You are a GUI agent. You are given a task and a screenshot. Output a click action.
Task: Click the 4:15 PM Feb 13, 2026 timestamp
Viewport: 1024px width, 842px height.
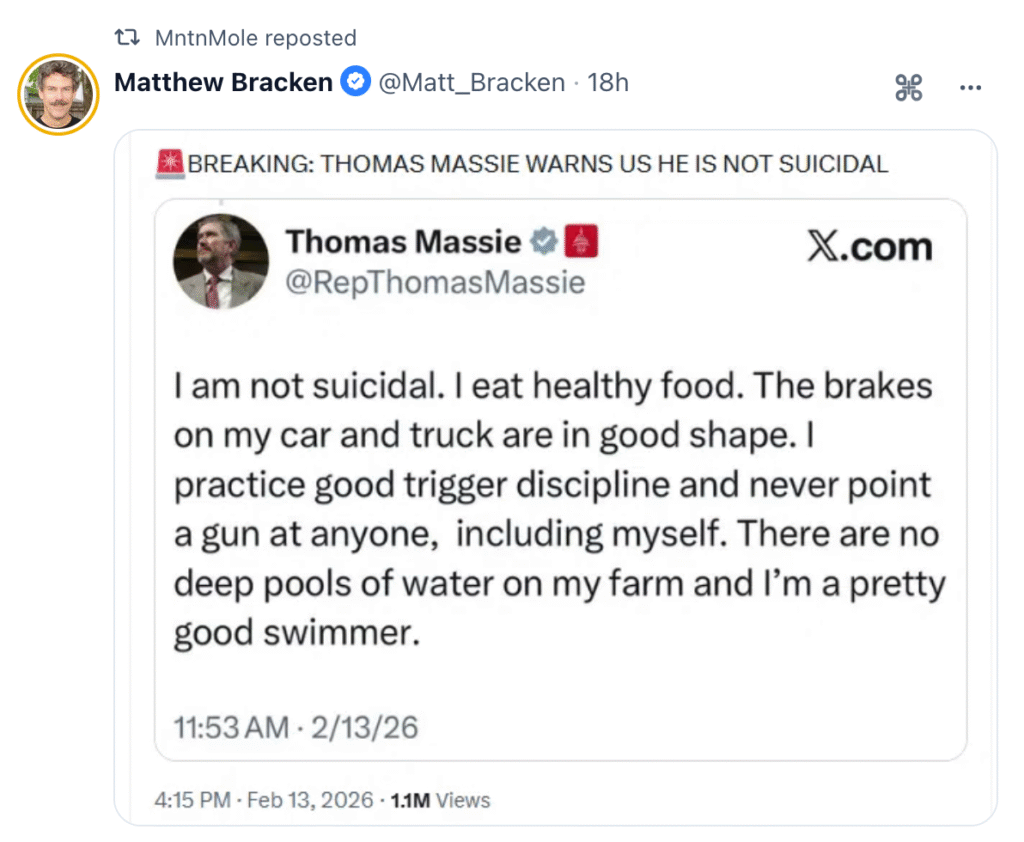(264, 800)
